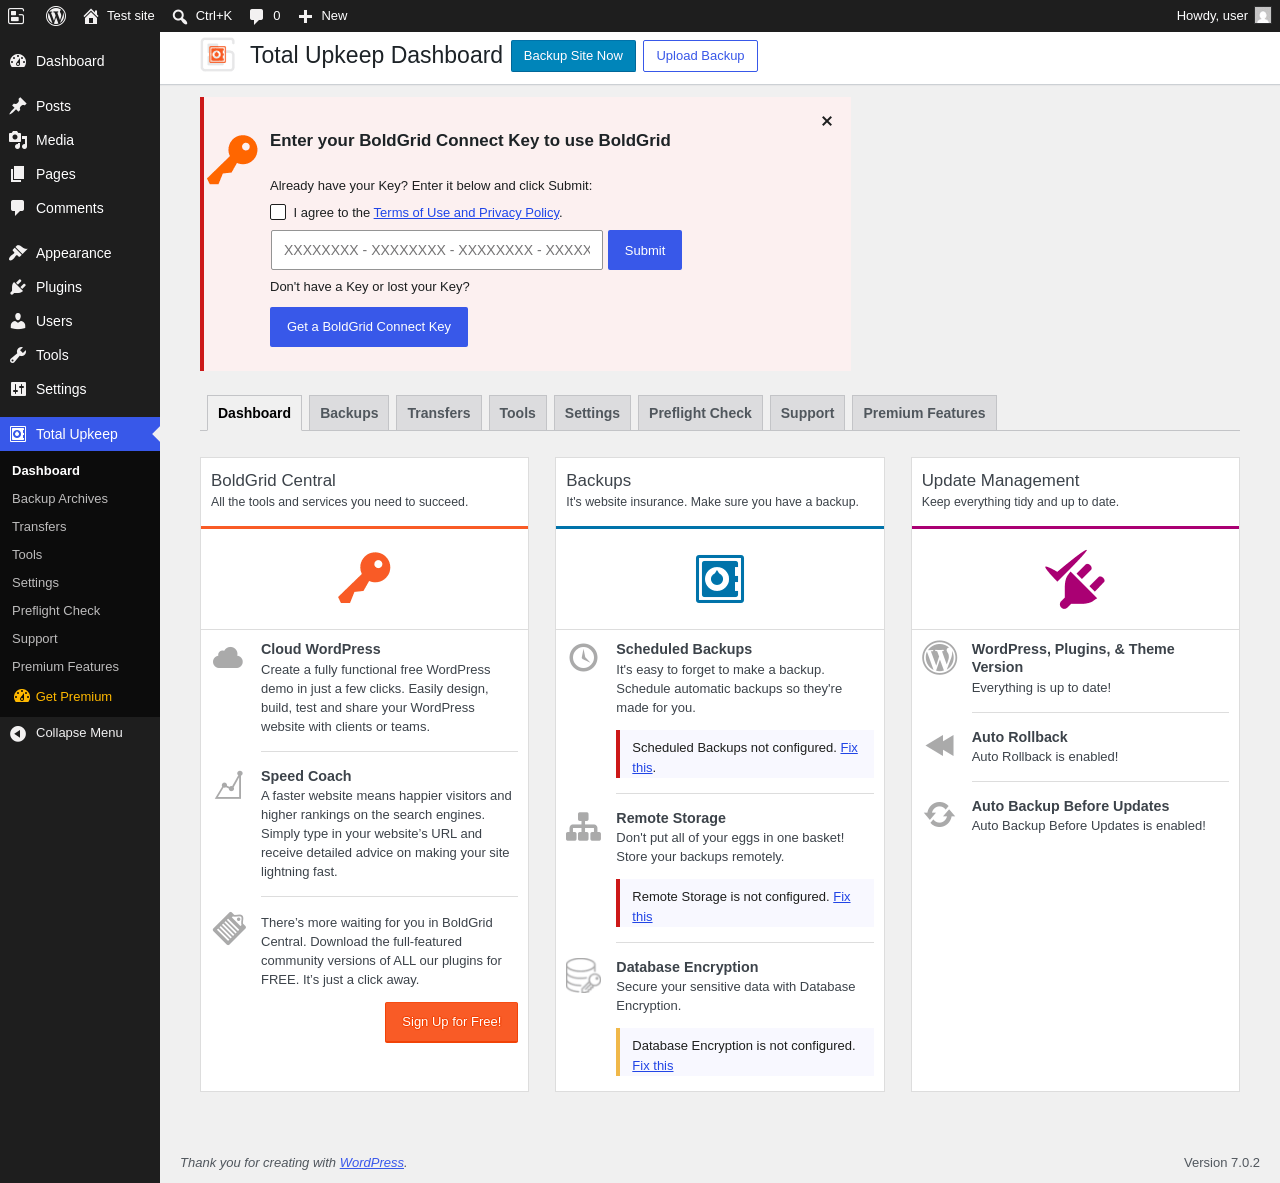Viewport: 1280px width, 1183px height.
Task: Click Fix this link for Database Encryption
Action: [653, 1066]
